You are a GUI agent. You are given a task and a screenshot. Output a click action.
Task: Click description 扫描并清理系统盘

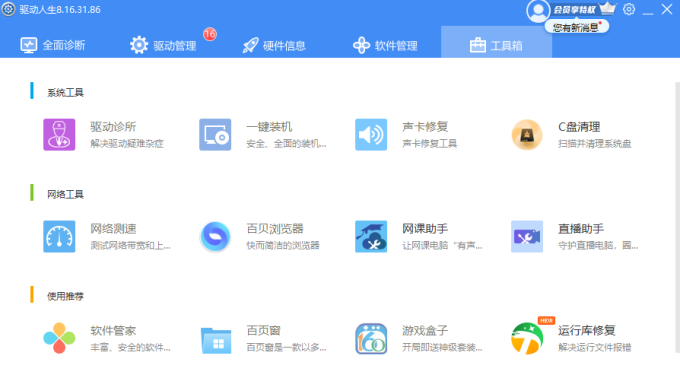click(595, 143)
